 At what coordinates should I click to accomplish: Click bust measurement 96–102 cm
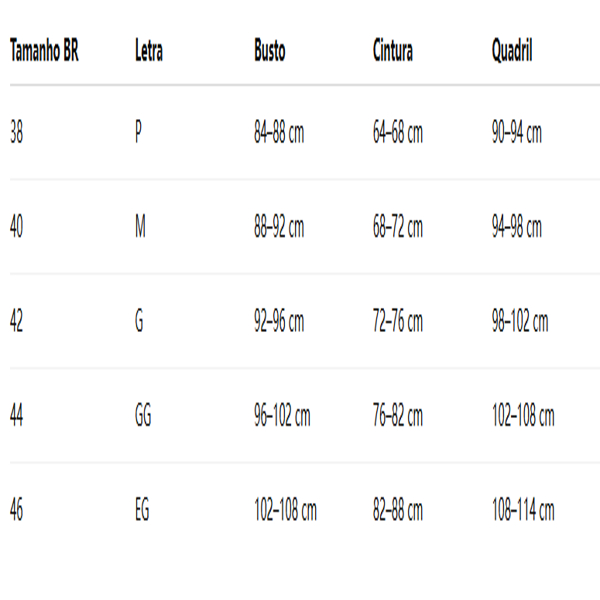[282, 416]
